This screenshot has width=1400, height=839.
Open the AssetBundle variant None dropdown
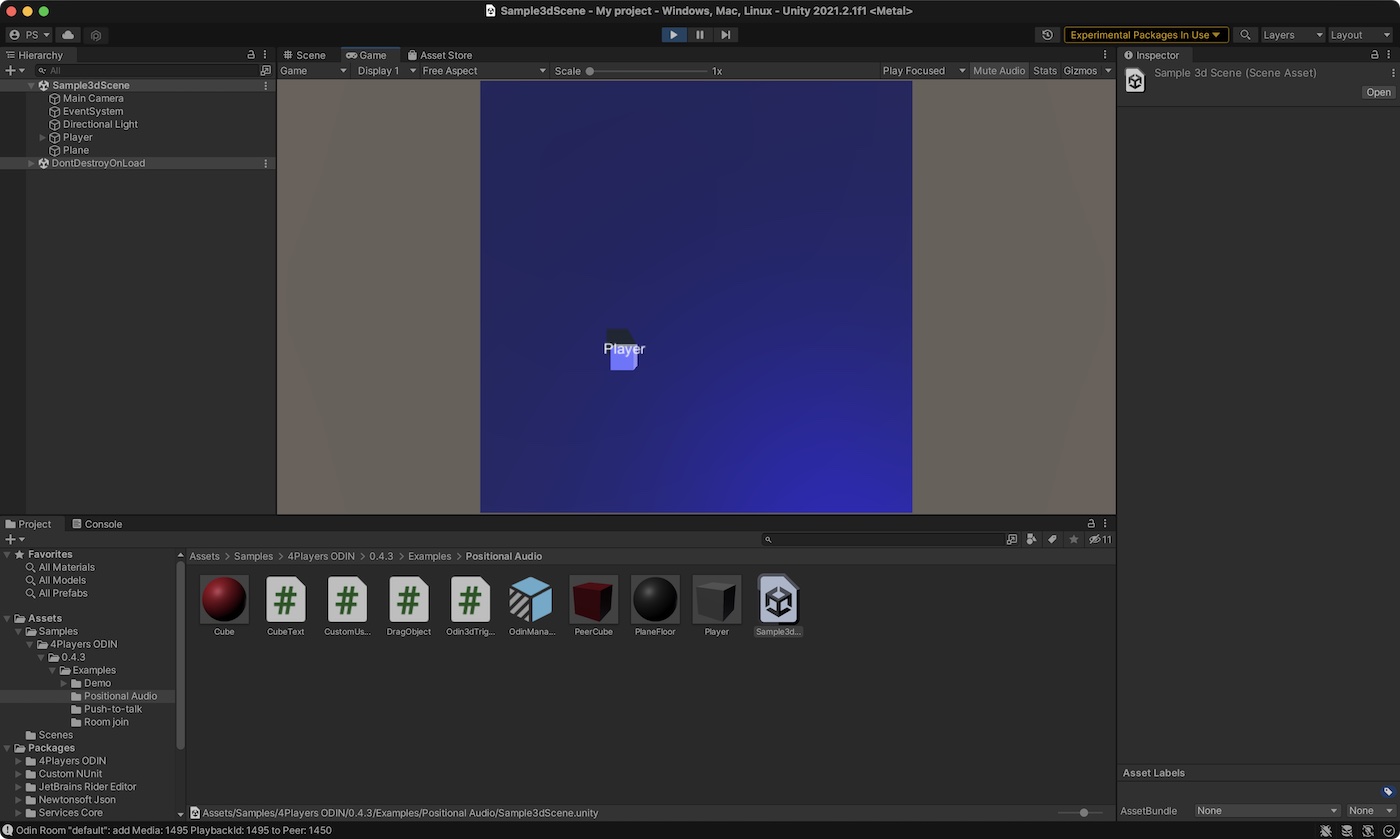[1370, 811]
